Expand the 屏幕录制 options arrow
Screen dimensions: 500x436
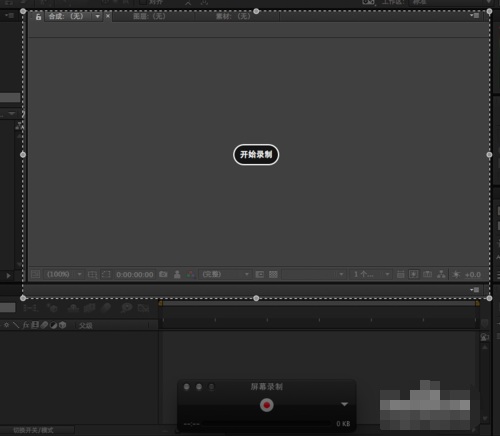[x=344, y=404]
